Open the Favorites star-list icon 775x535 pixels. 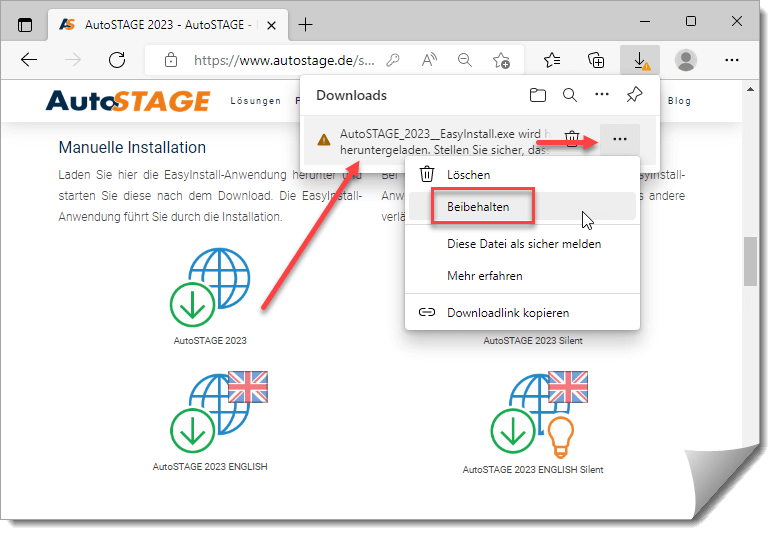(x=552, y=60)
